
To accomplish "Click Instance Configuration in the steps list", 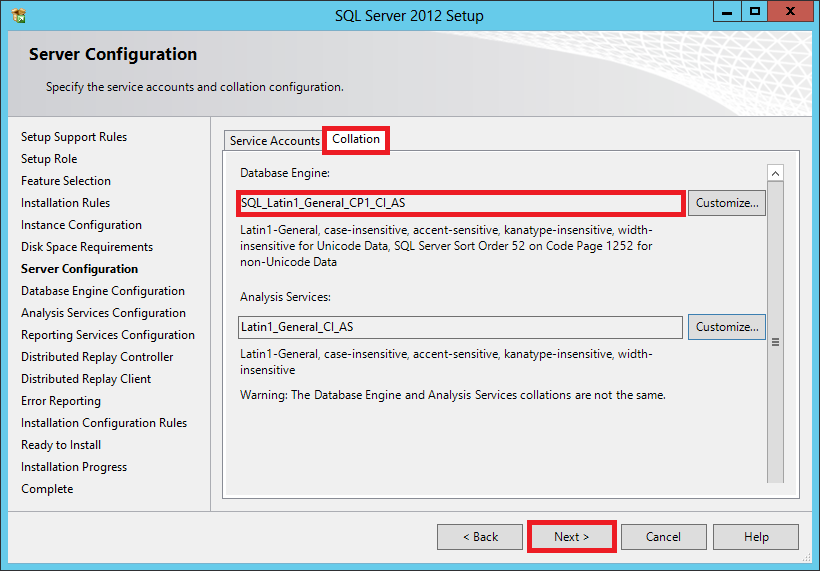I will pyautogui.click(x=81, y=225).
